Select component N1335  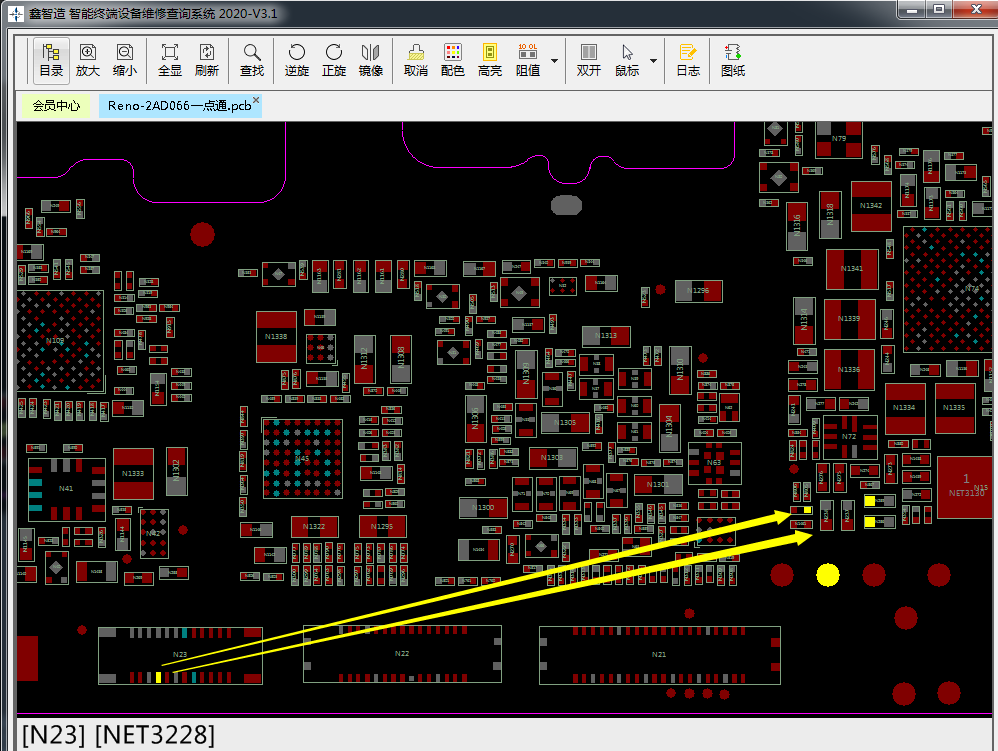click(954, 408)
